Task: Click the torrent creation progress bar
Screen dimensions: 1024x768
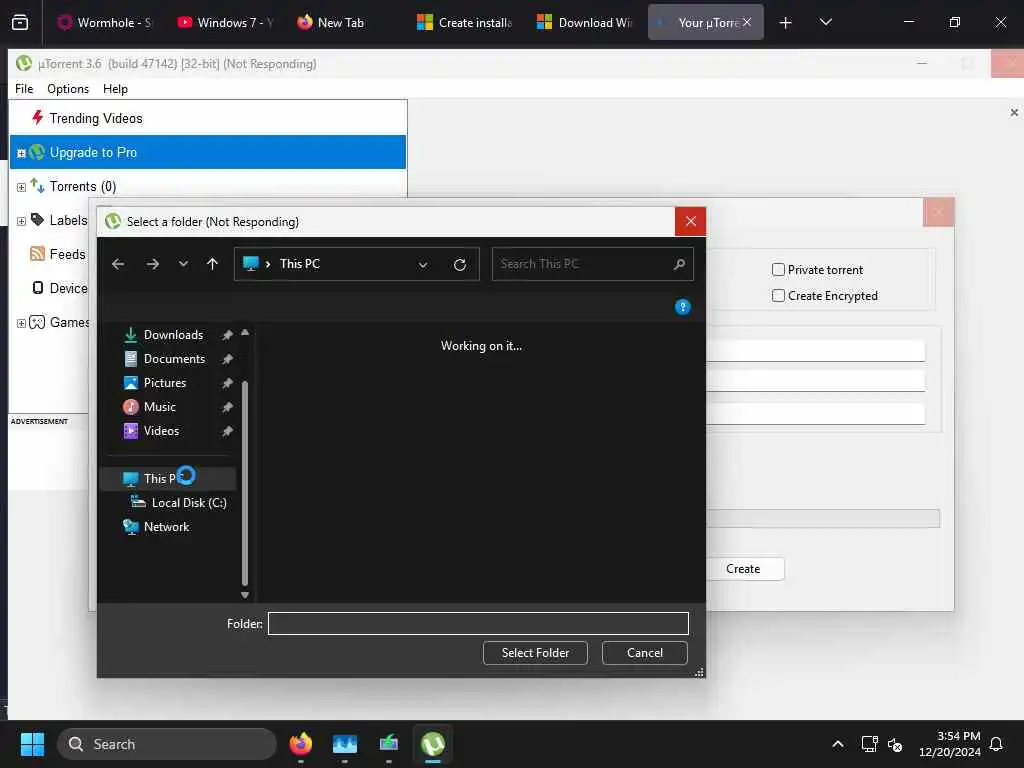Action: (823, 519)
